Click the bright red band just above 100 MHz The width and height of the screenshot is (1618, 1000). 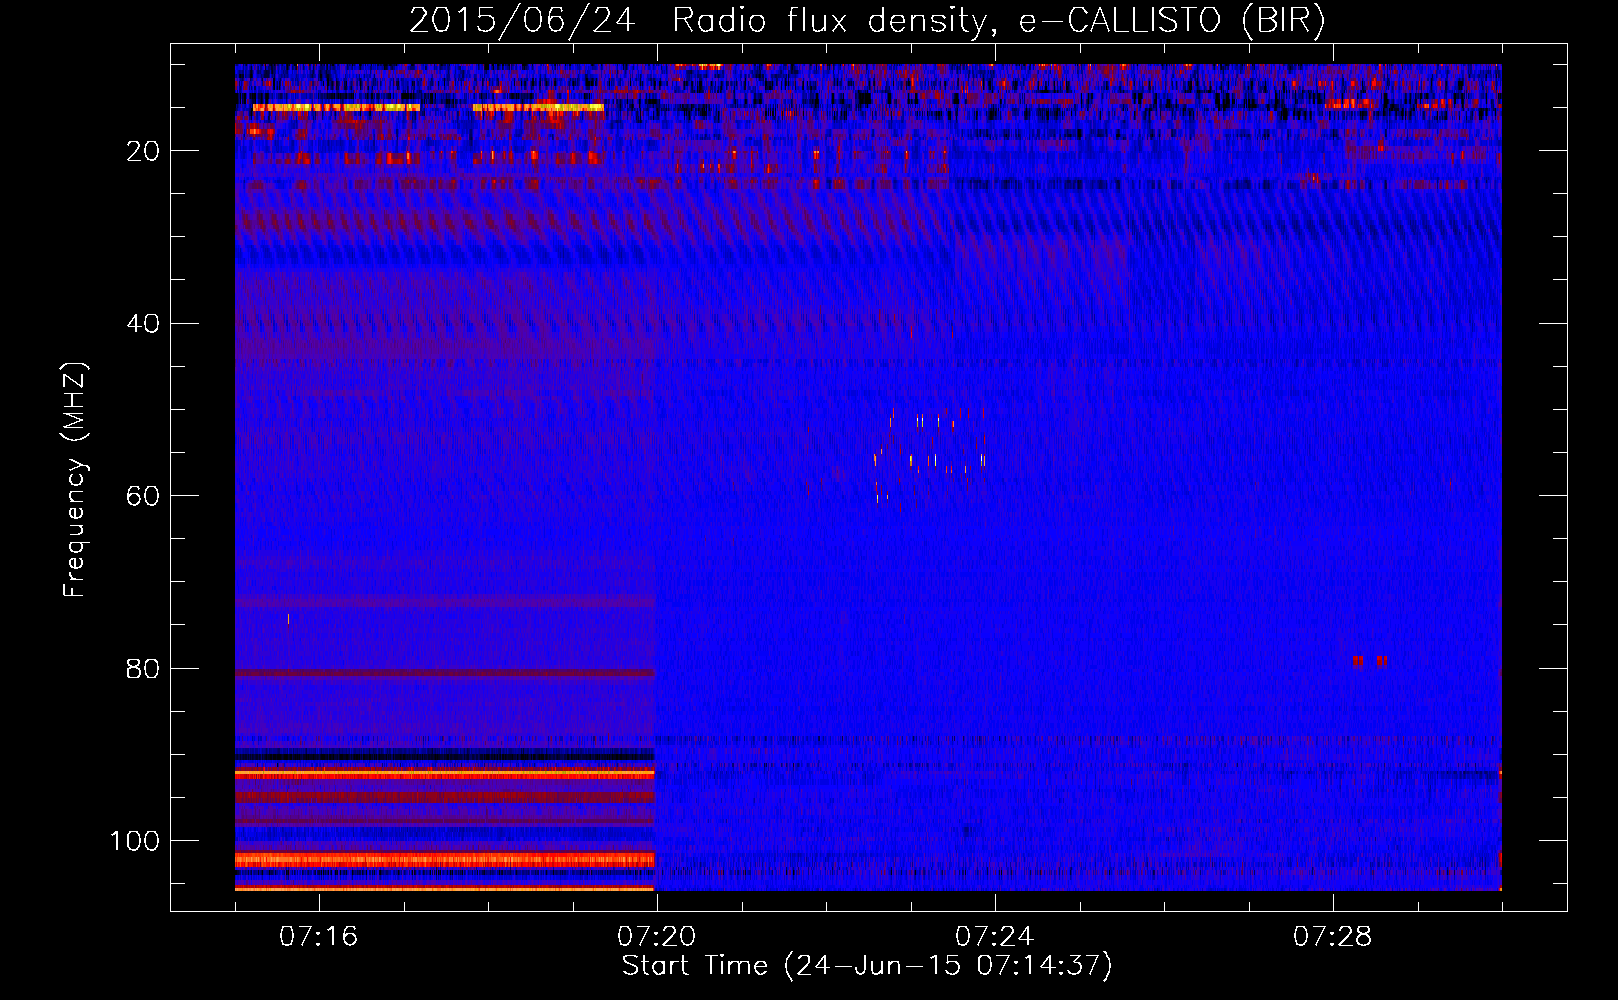[444, 859]
